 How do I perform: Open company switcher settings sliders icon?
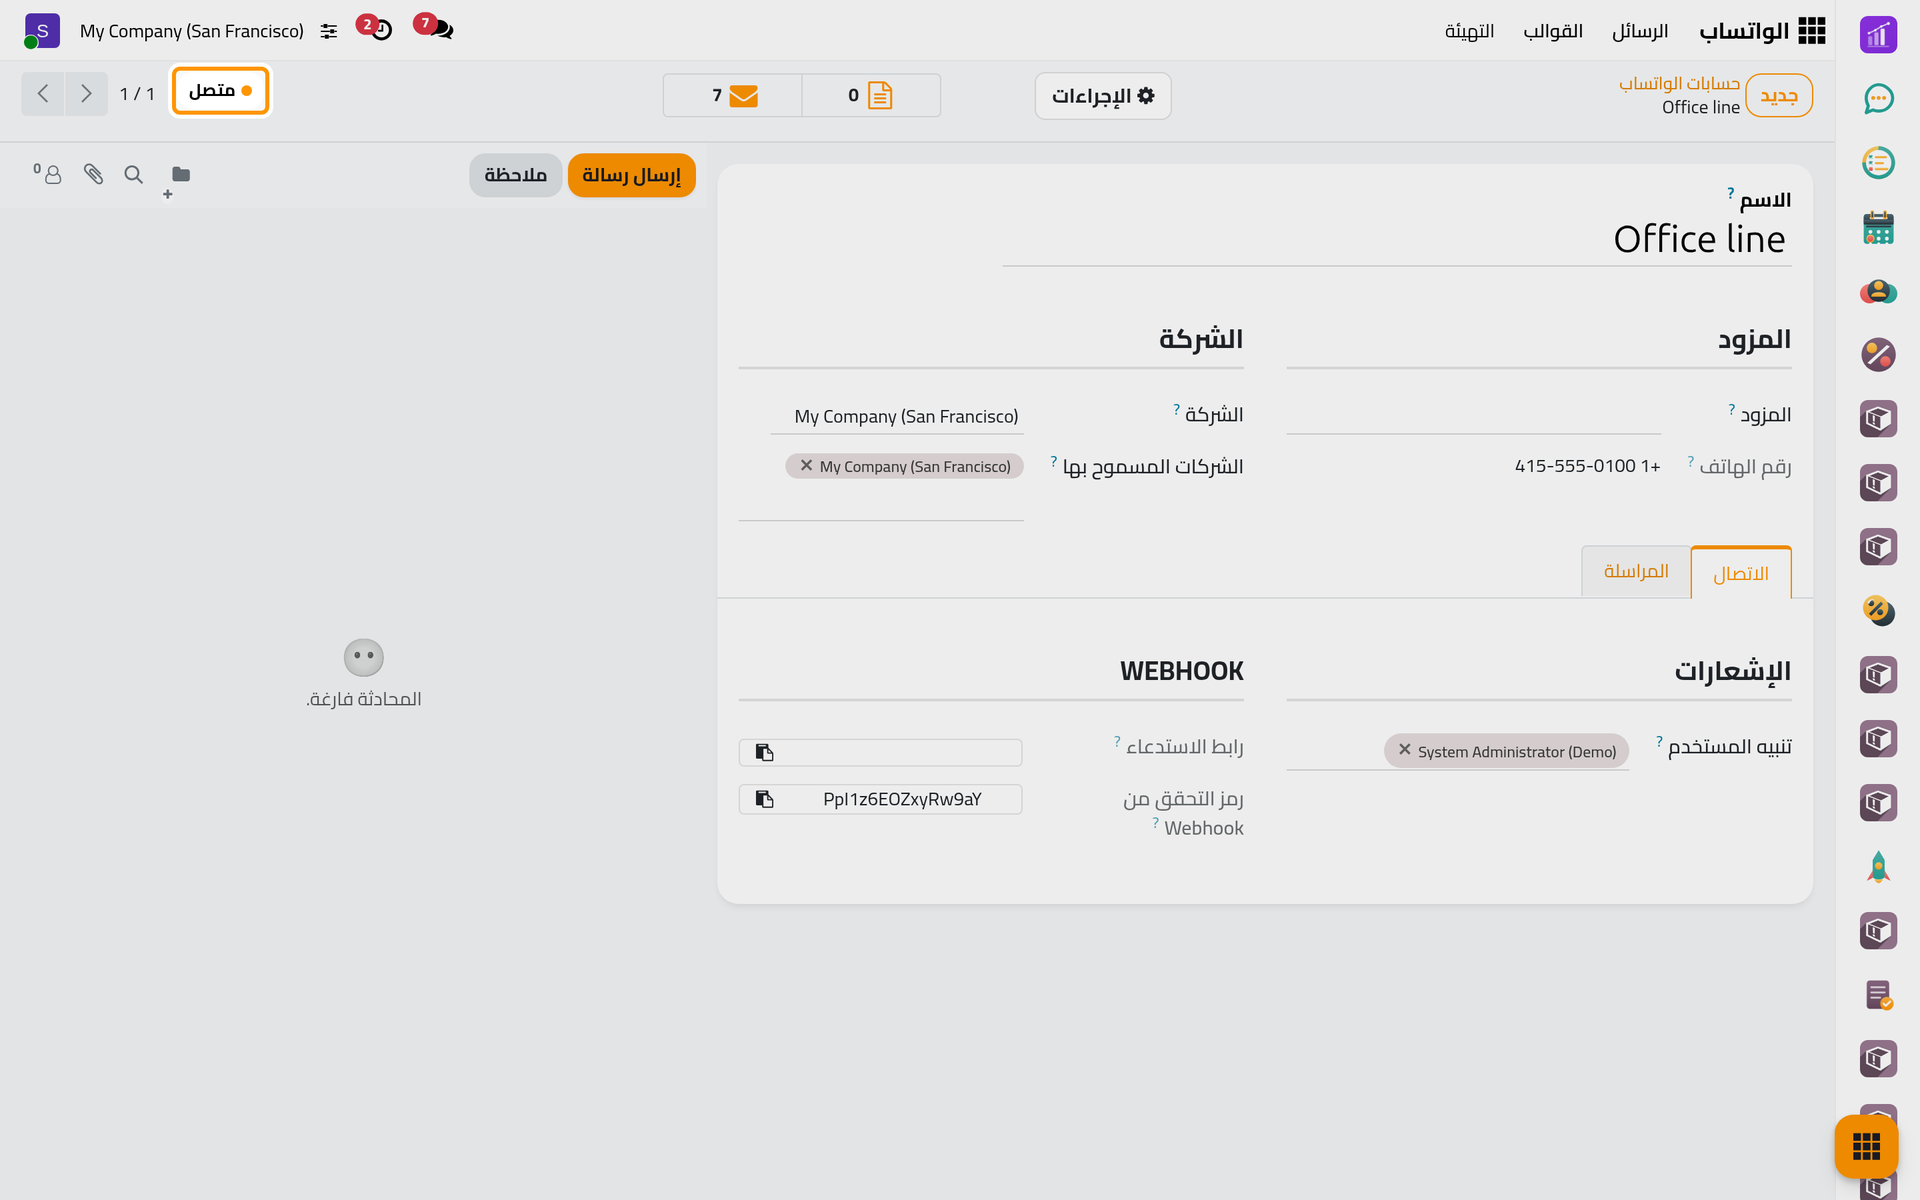tap(329, 32)
